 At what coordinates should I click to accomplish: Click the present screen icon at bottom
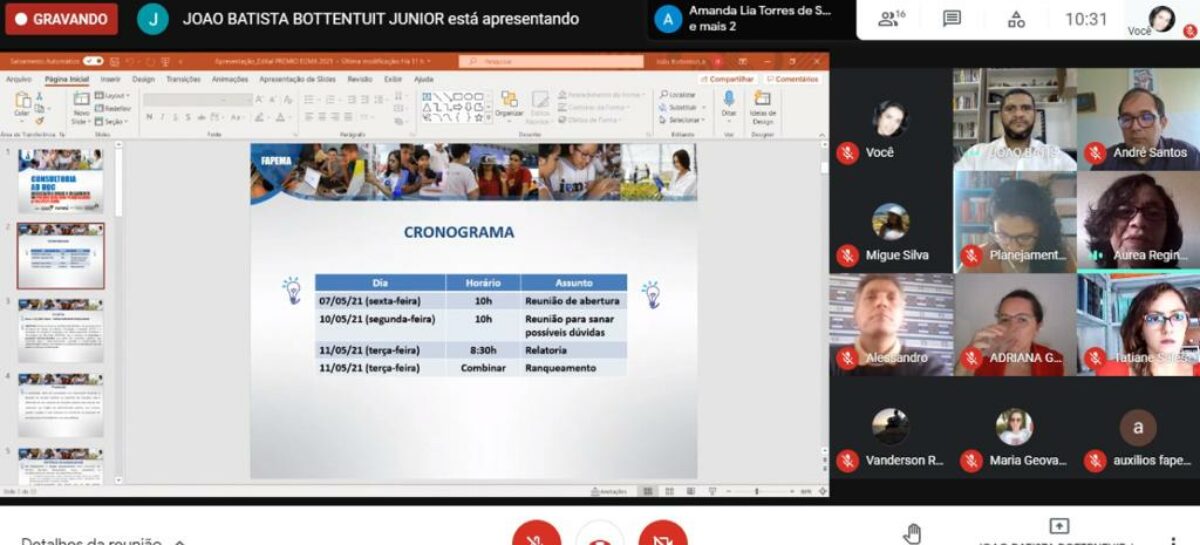coord(1059,527)
